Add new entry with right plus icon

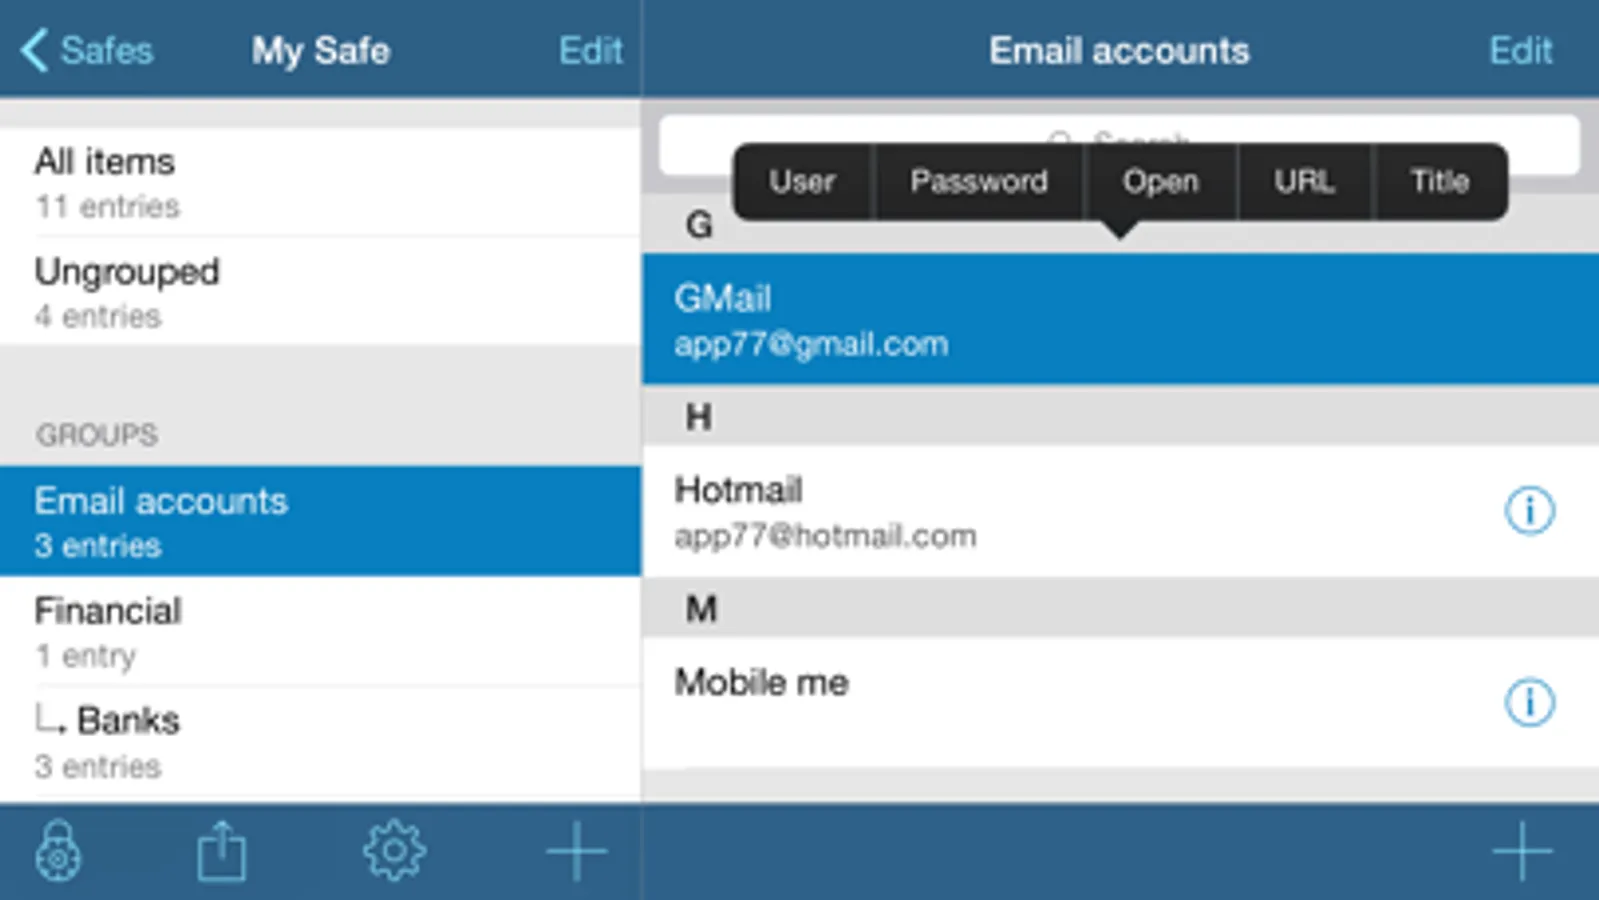[x=1522, y=852]
